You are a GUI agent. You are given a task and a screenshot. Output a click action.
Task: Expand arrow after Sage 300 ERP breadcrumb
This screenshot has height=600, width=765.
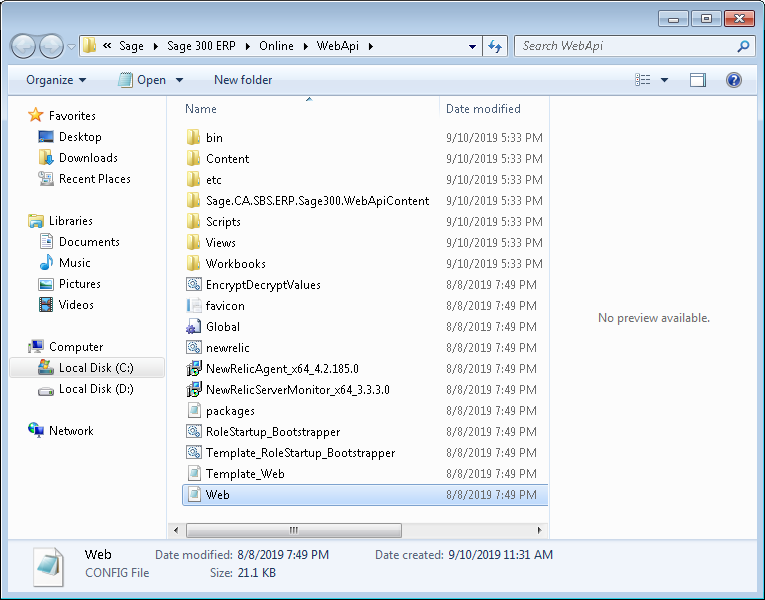(248, 46)
